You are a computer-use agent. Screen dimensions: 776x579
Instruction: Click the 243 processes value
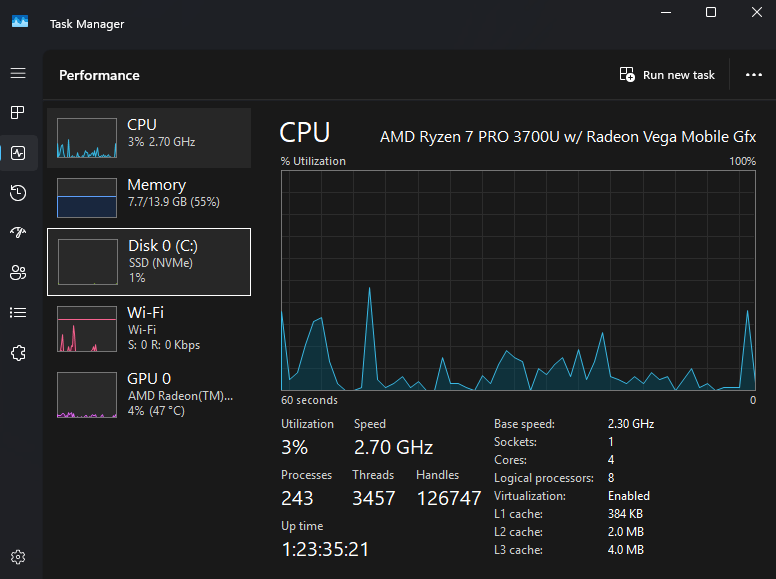[297, 498]
